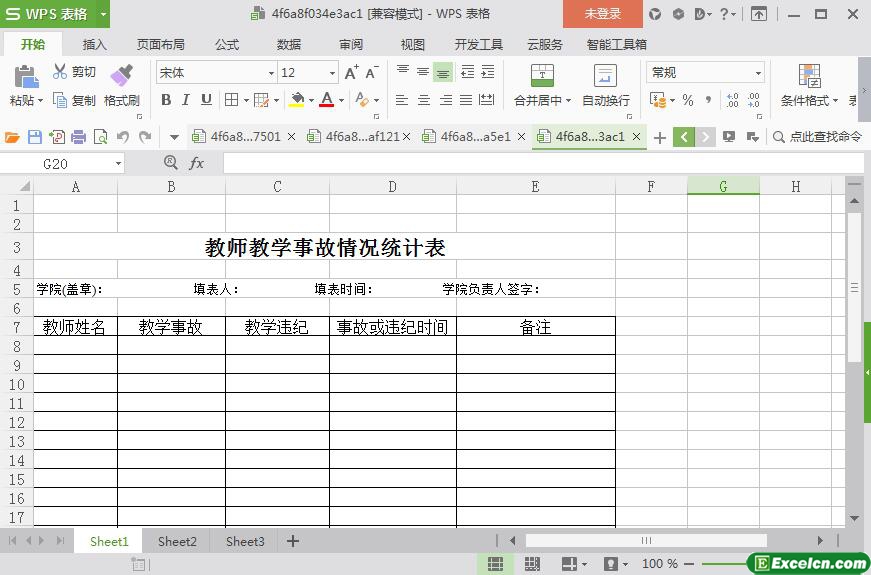Screen dimensions: 871x575
Task: Expand the font color dropdown arrow
Action: [341, 101]
